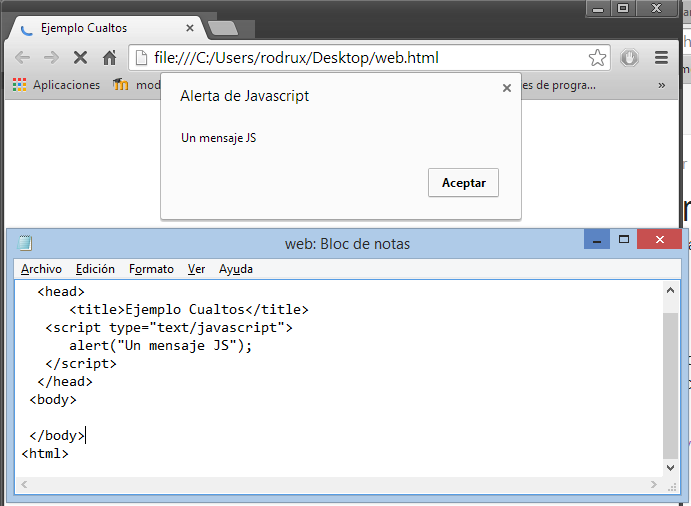691x506 pixels.
Task: Click the 'Un mensaje JS' alert text
Action: 219,138
